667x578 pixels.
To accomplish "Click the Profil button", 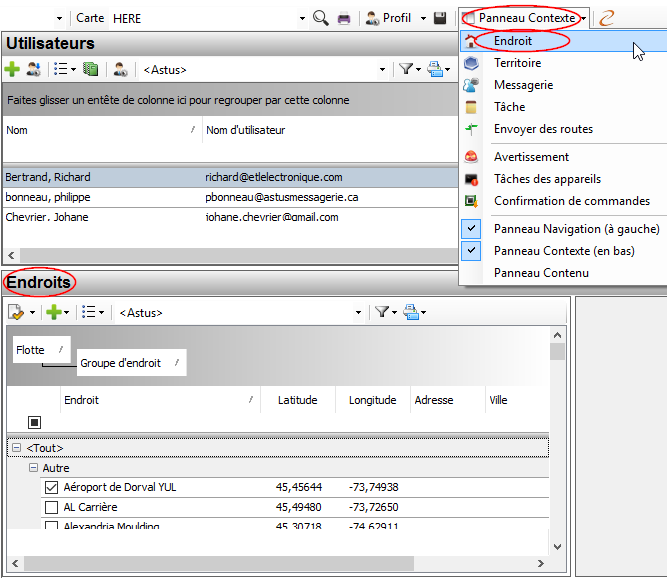I will coord(388,18).
